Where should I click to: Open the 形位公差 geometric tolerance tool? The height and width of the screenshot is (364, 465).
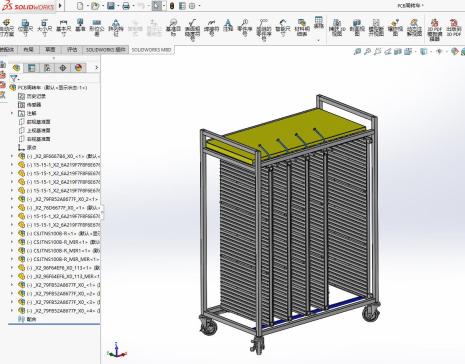pos(97,27)
